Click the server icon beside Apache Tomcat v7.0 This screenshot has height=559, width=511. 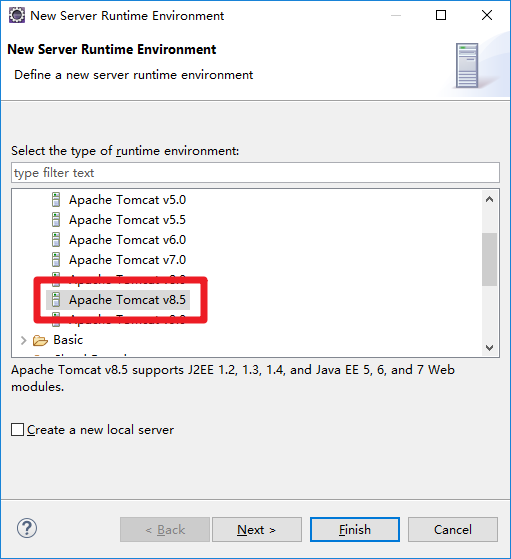coord(56,260)
